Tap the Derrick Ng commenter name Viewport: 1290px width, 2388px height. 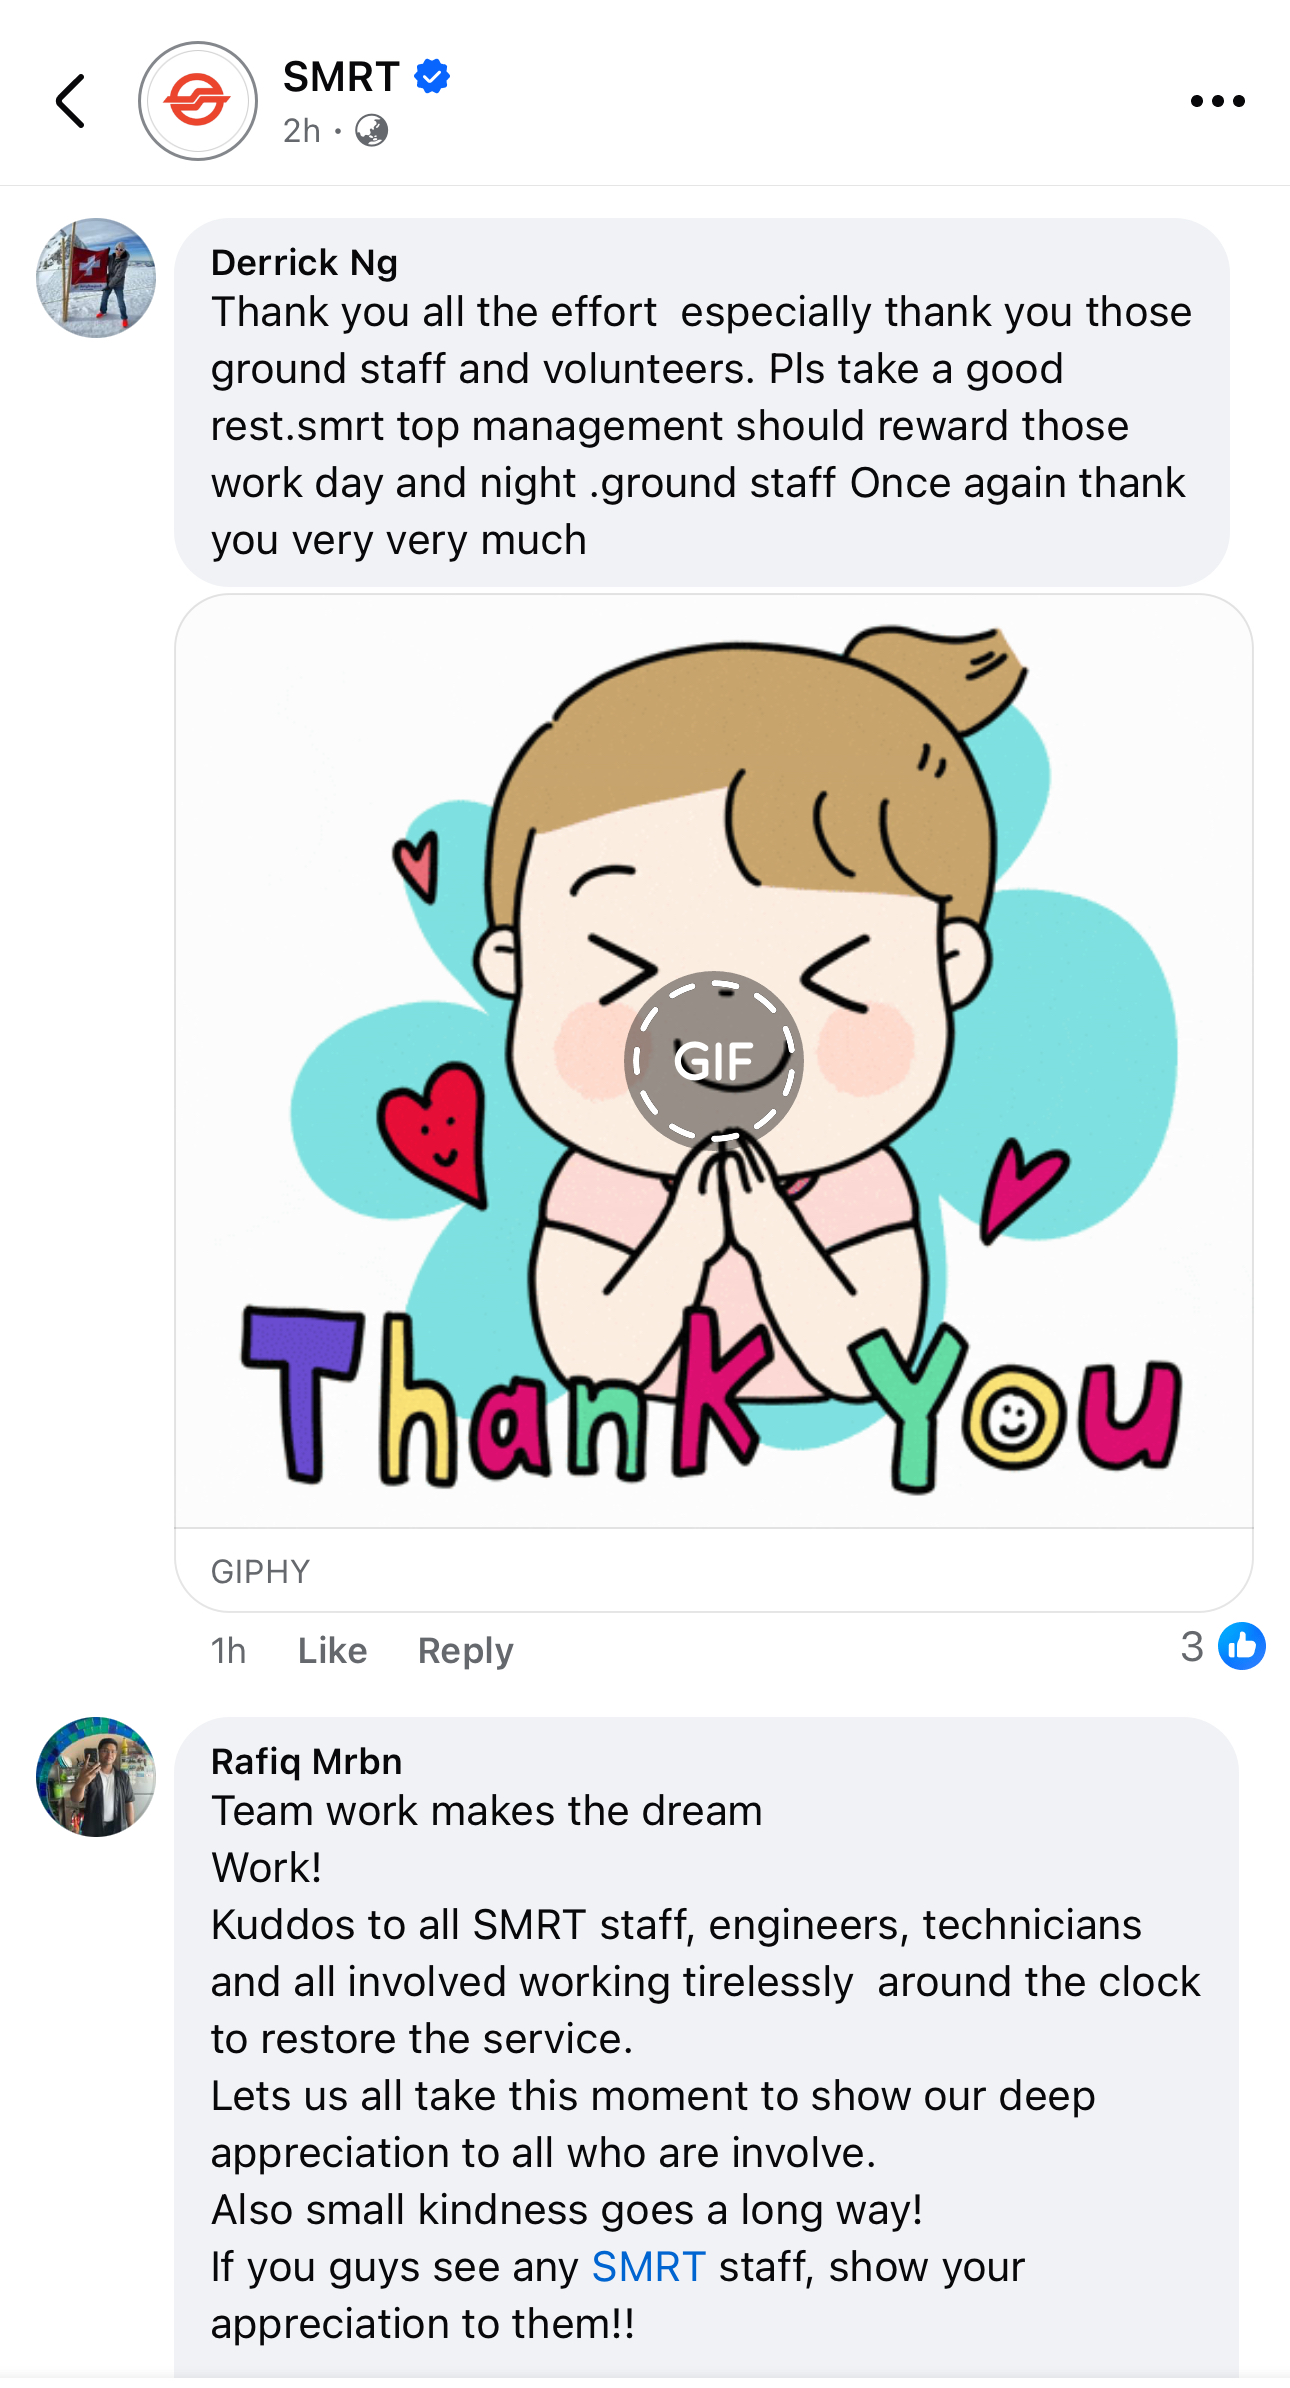coord(304,262)
